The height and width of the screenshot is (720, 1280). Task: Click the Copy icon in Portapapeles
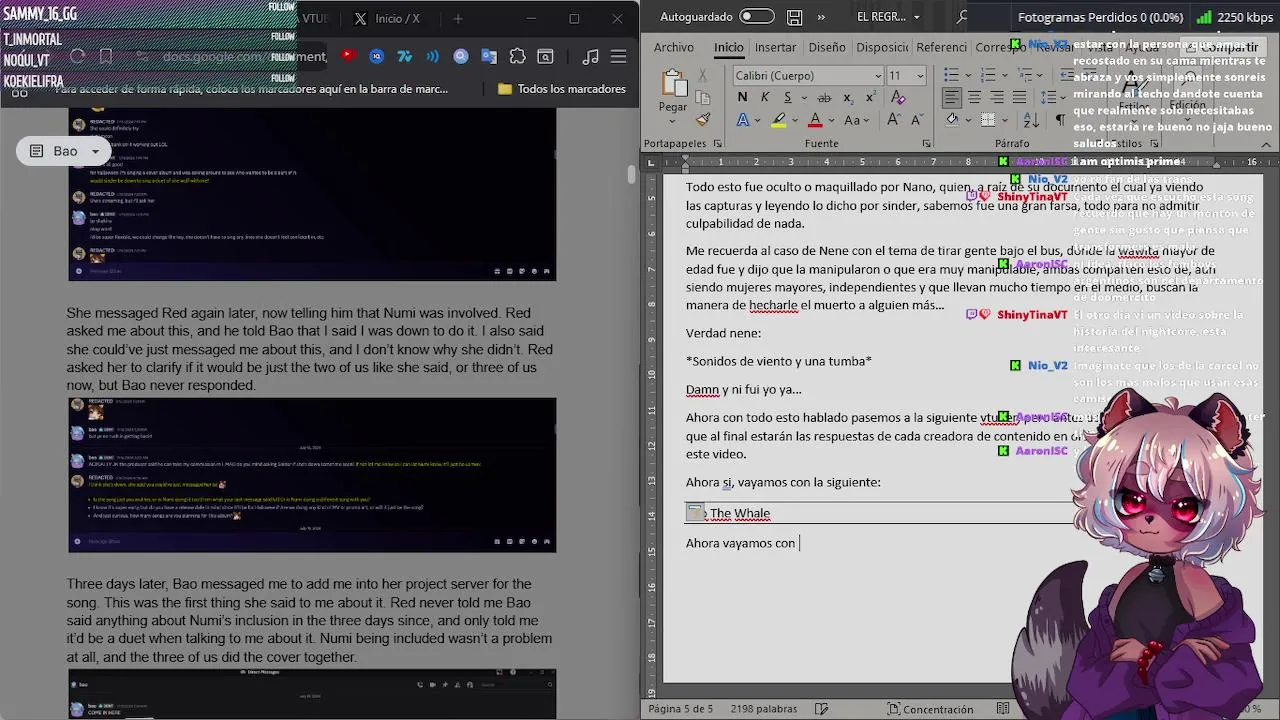tap(703, 97)
